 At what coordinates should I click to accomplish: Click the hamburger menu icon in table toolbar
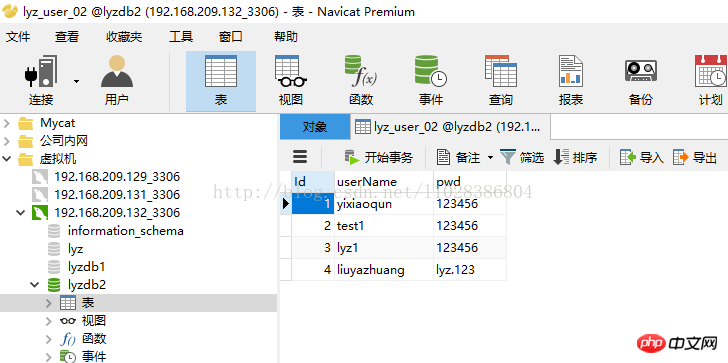point(300,157)
